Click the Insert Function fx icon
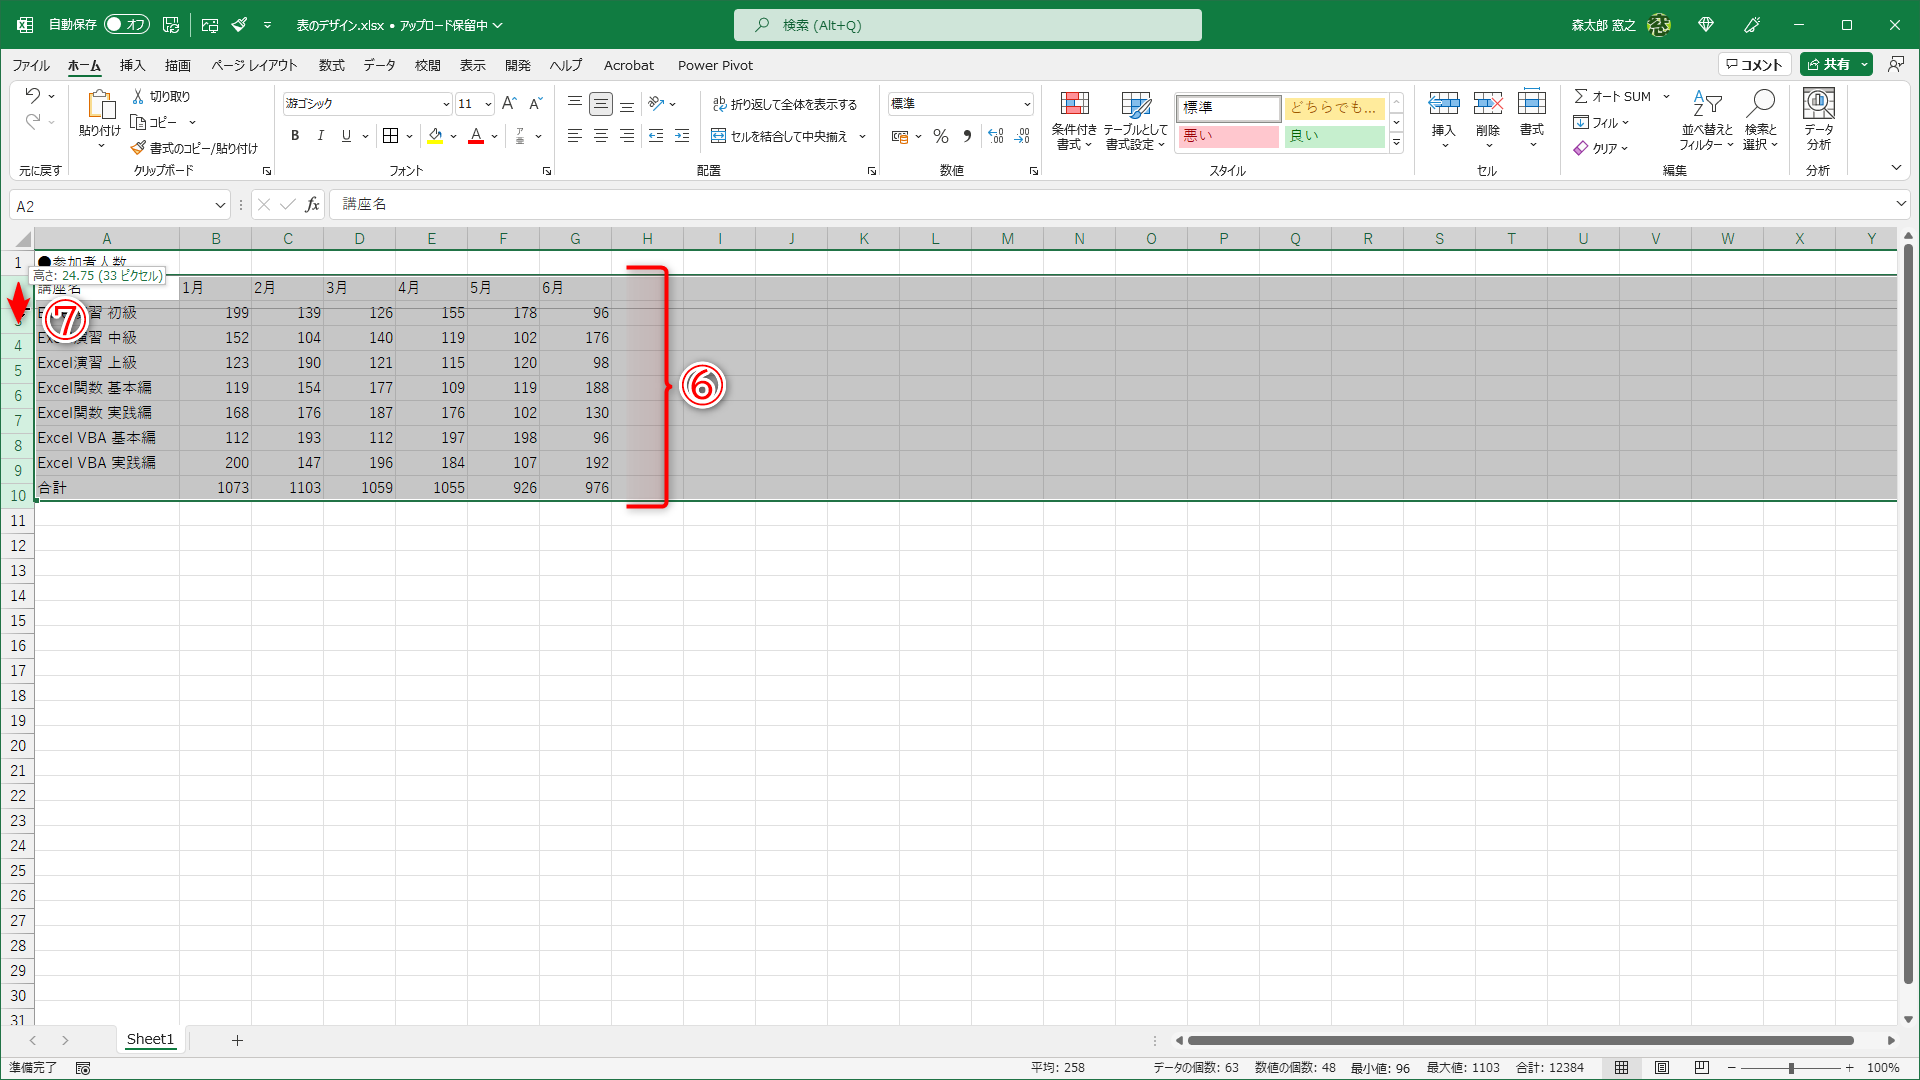 [312, 205]
